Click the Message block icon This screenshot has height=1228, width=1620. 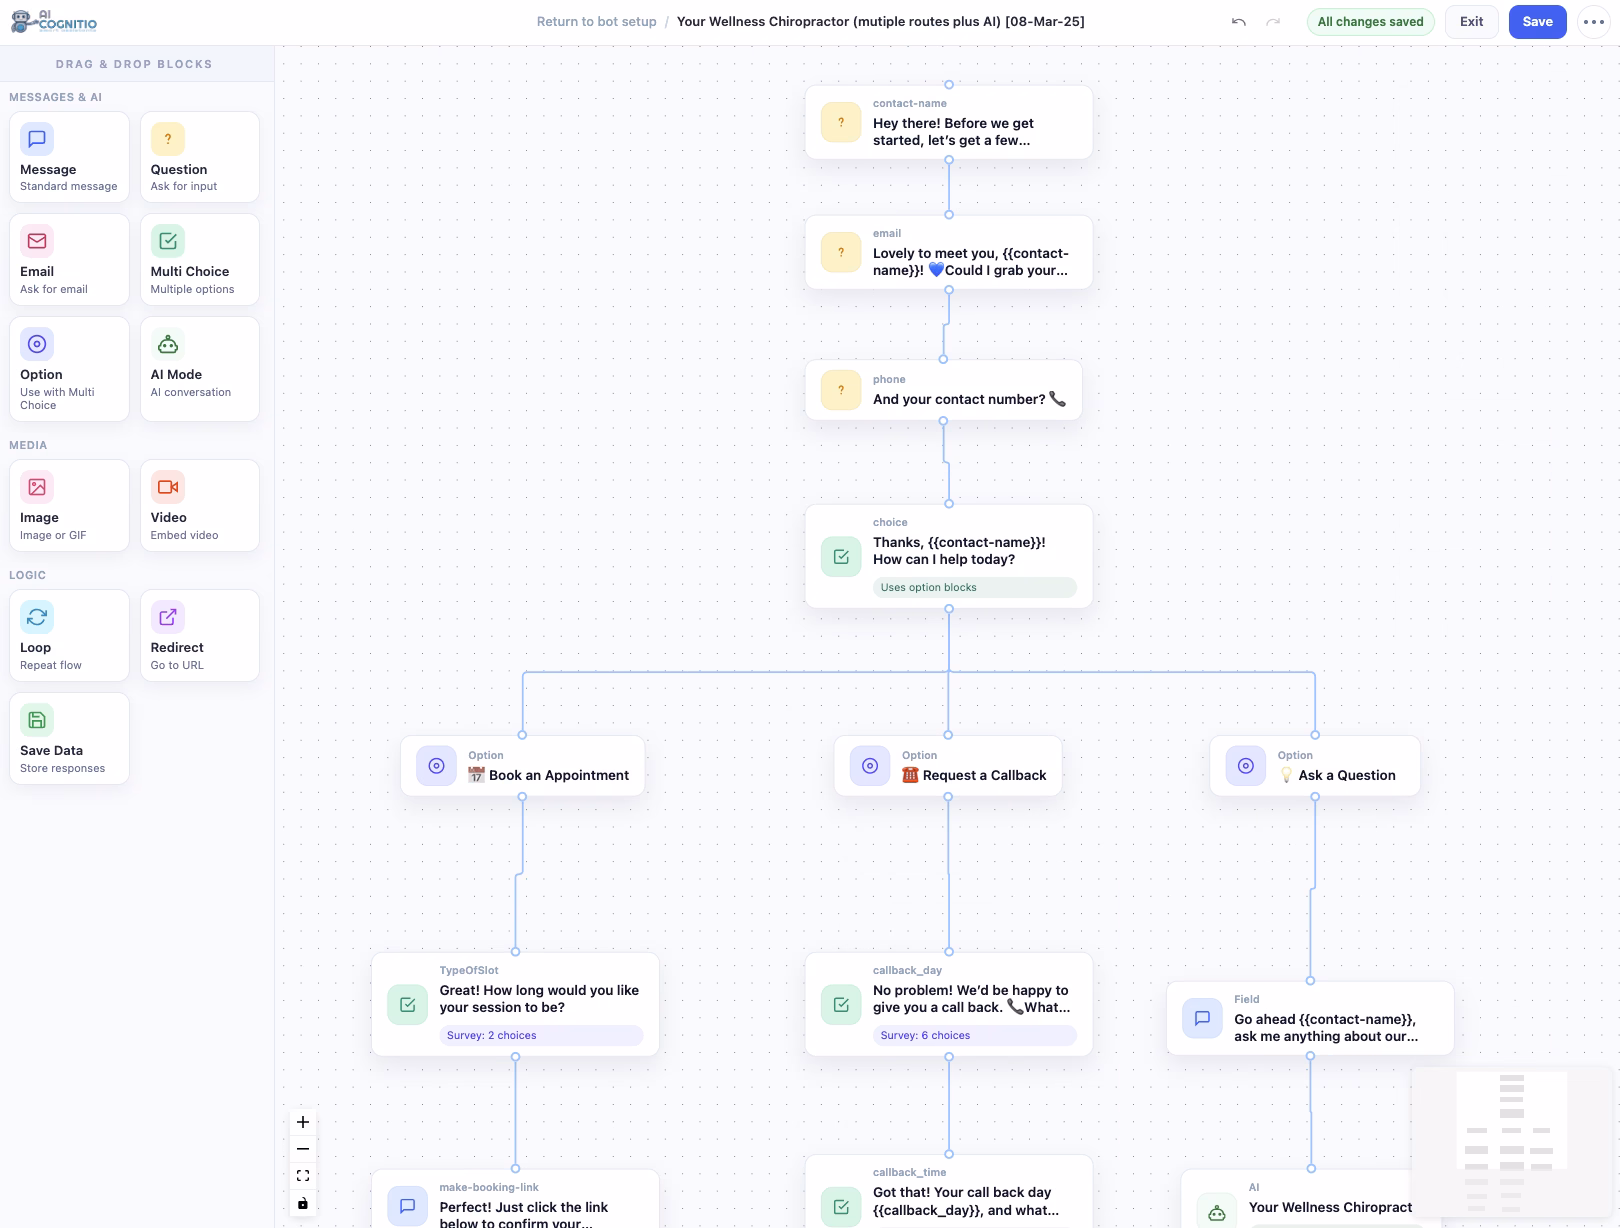(37, 139)
